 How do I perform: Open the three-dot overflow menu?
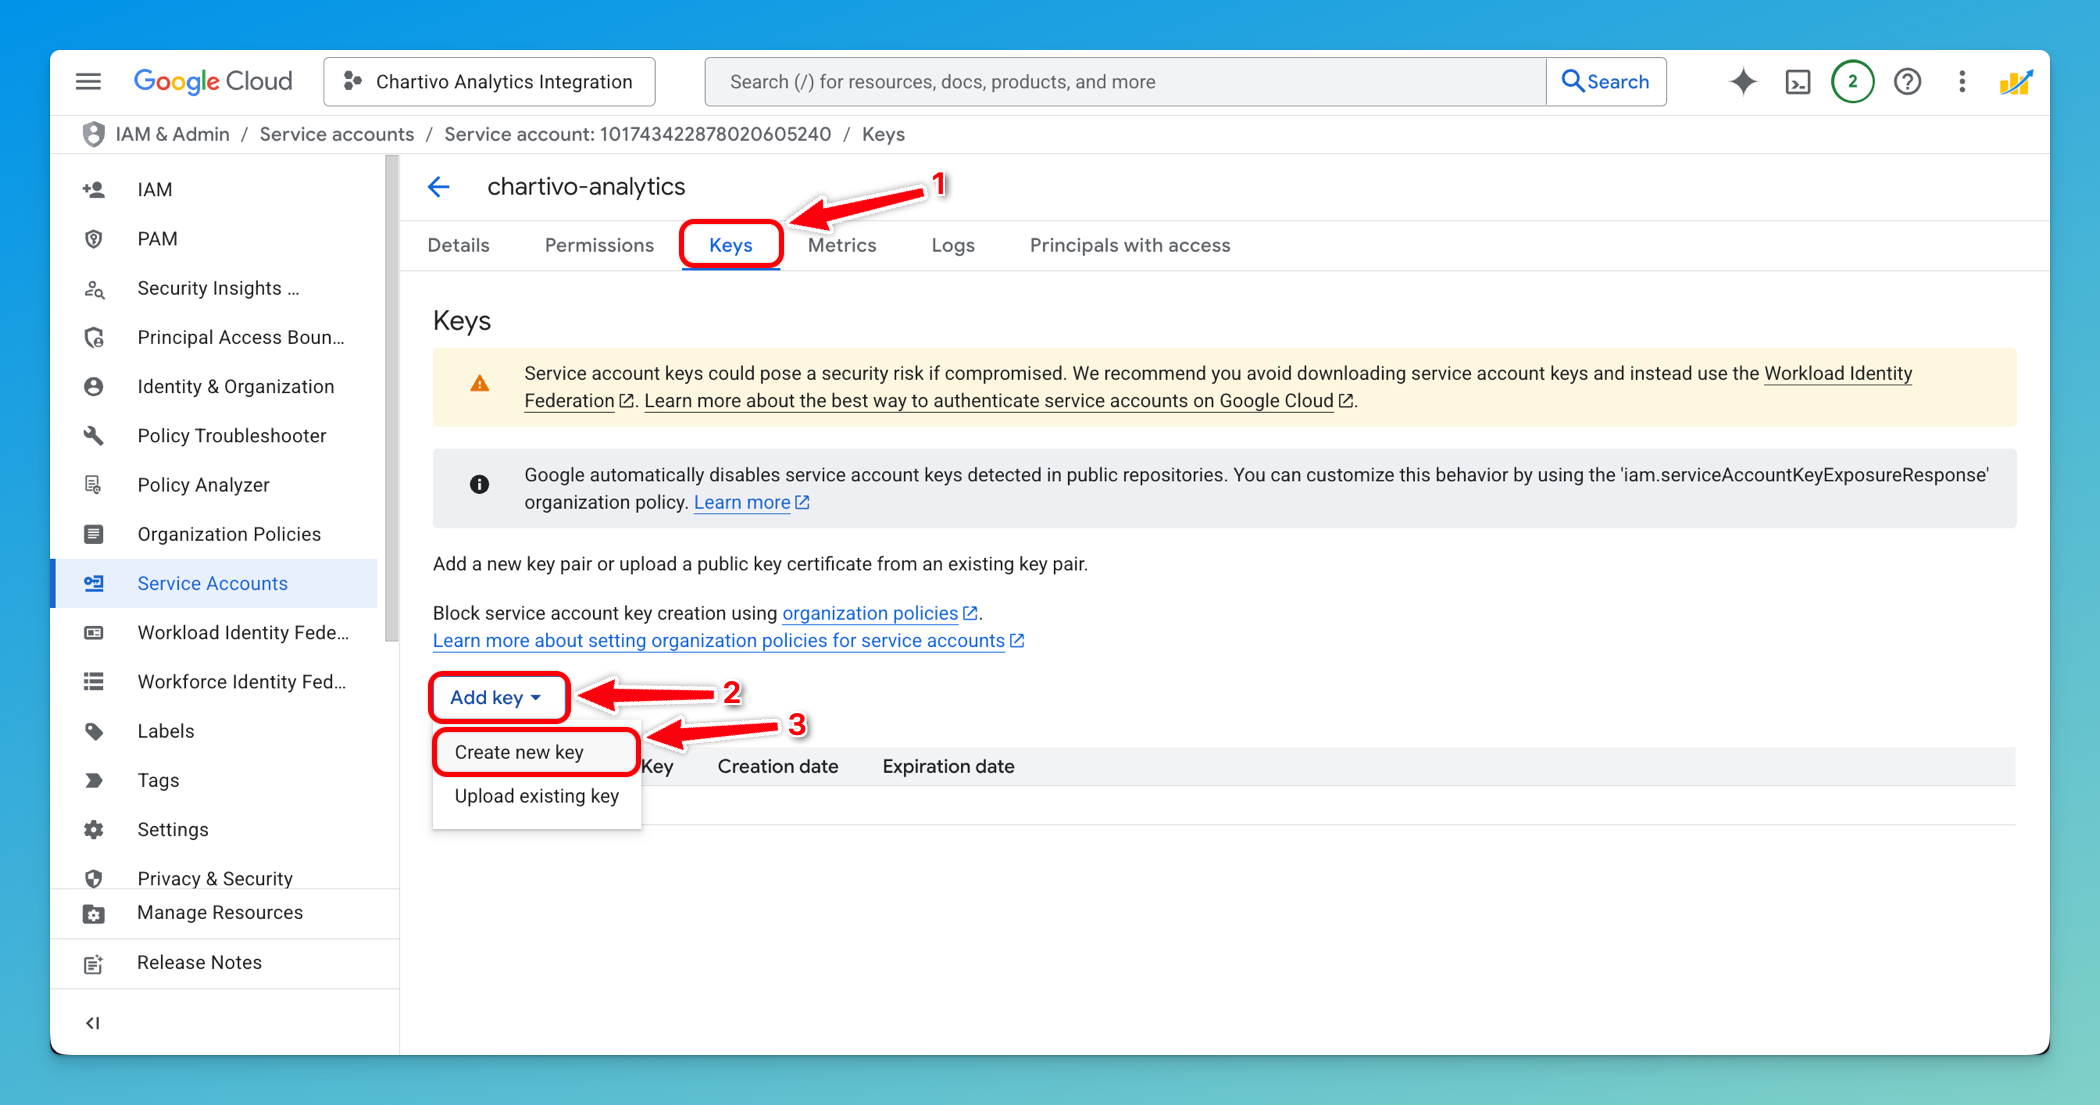(1961, 82)
